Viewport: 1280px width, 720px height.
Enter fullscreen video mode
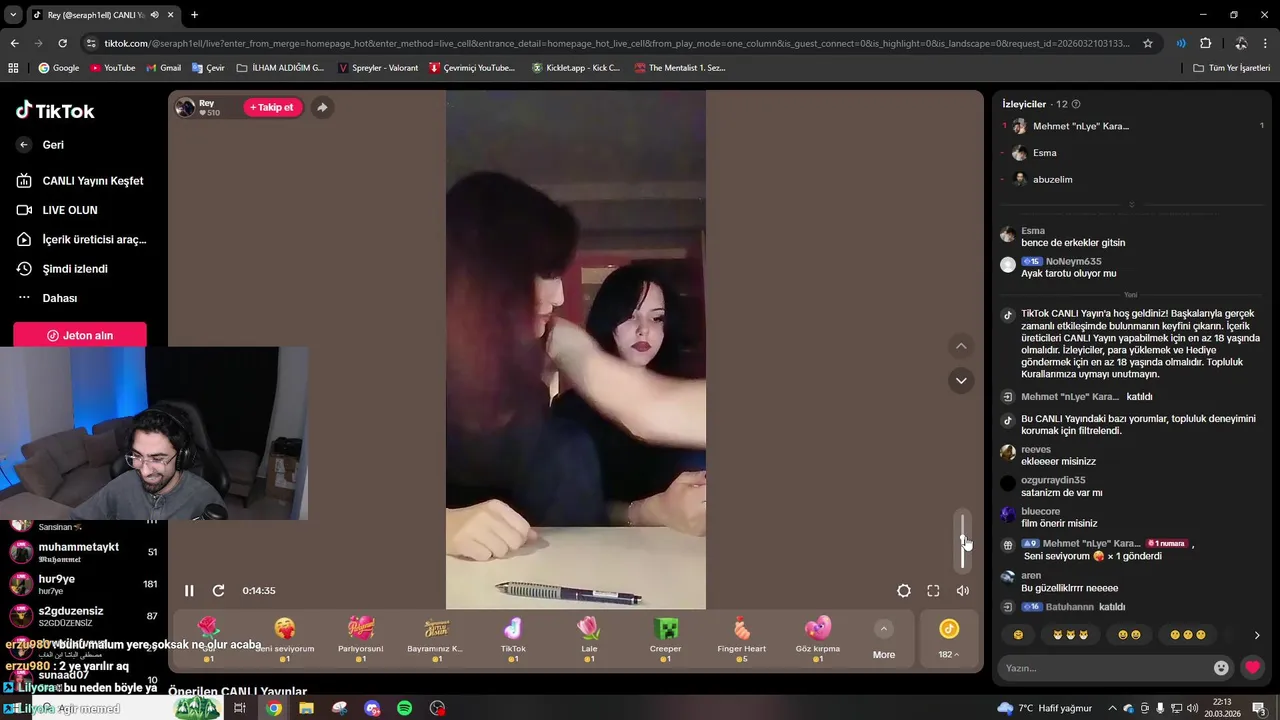pyautogui.click(x=933, y=591)
